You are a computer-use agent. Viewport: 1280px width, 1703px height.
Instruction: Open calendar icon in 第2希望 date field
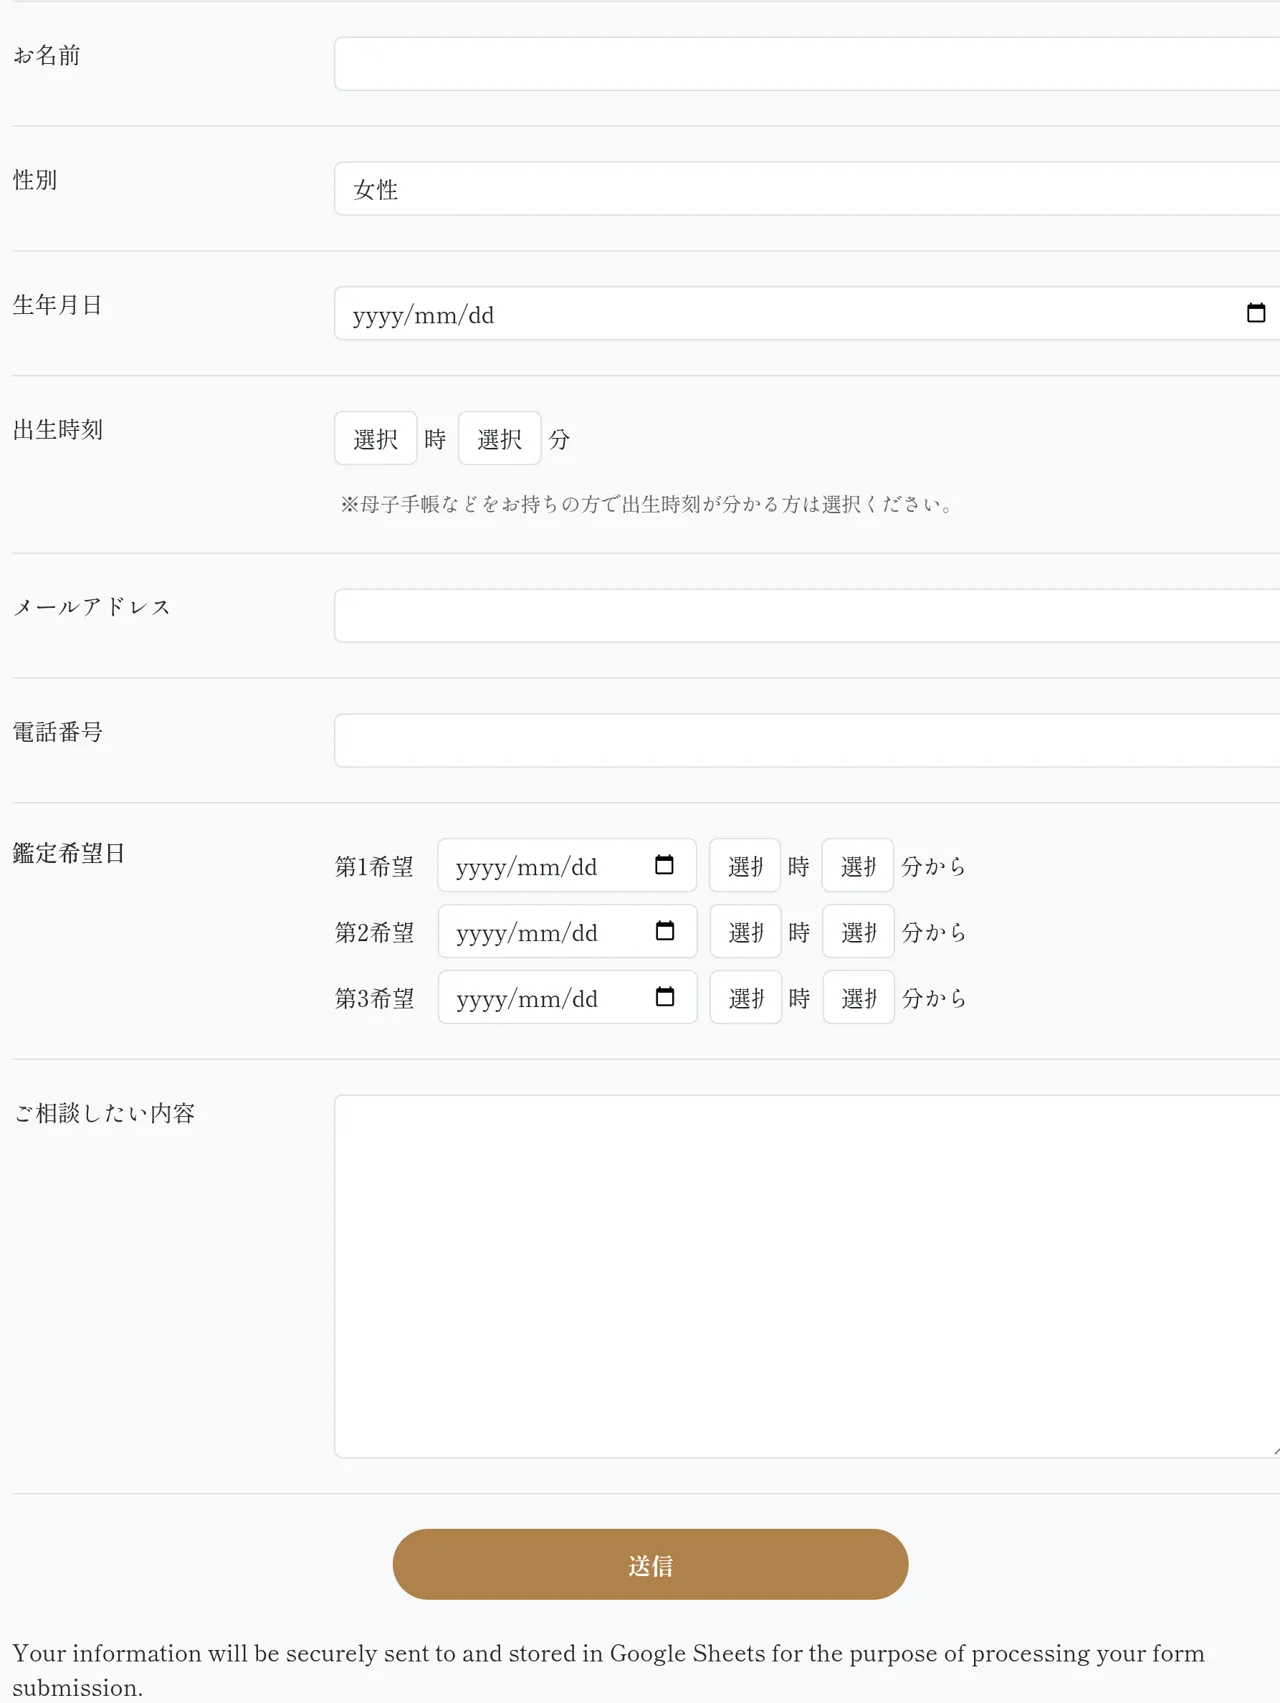pyautogui.click(x=665, y=931)
